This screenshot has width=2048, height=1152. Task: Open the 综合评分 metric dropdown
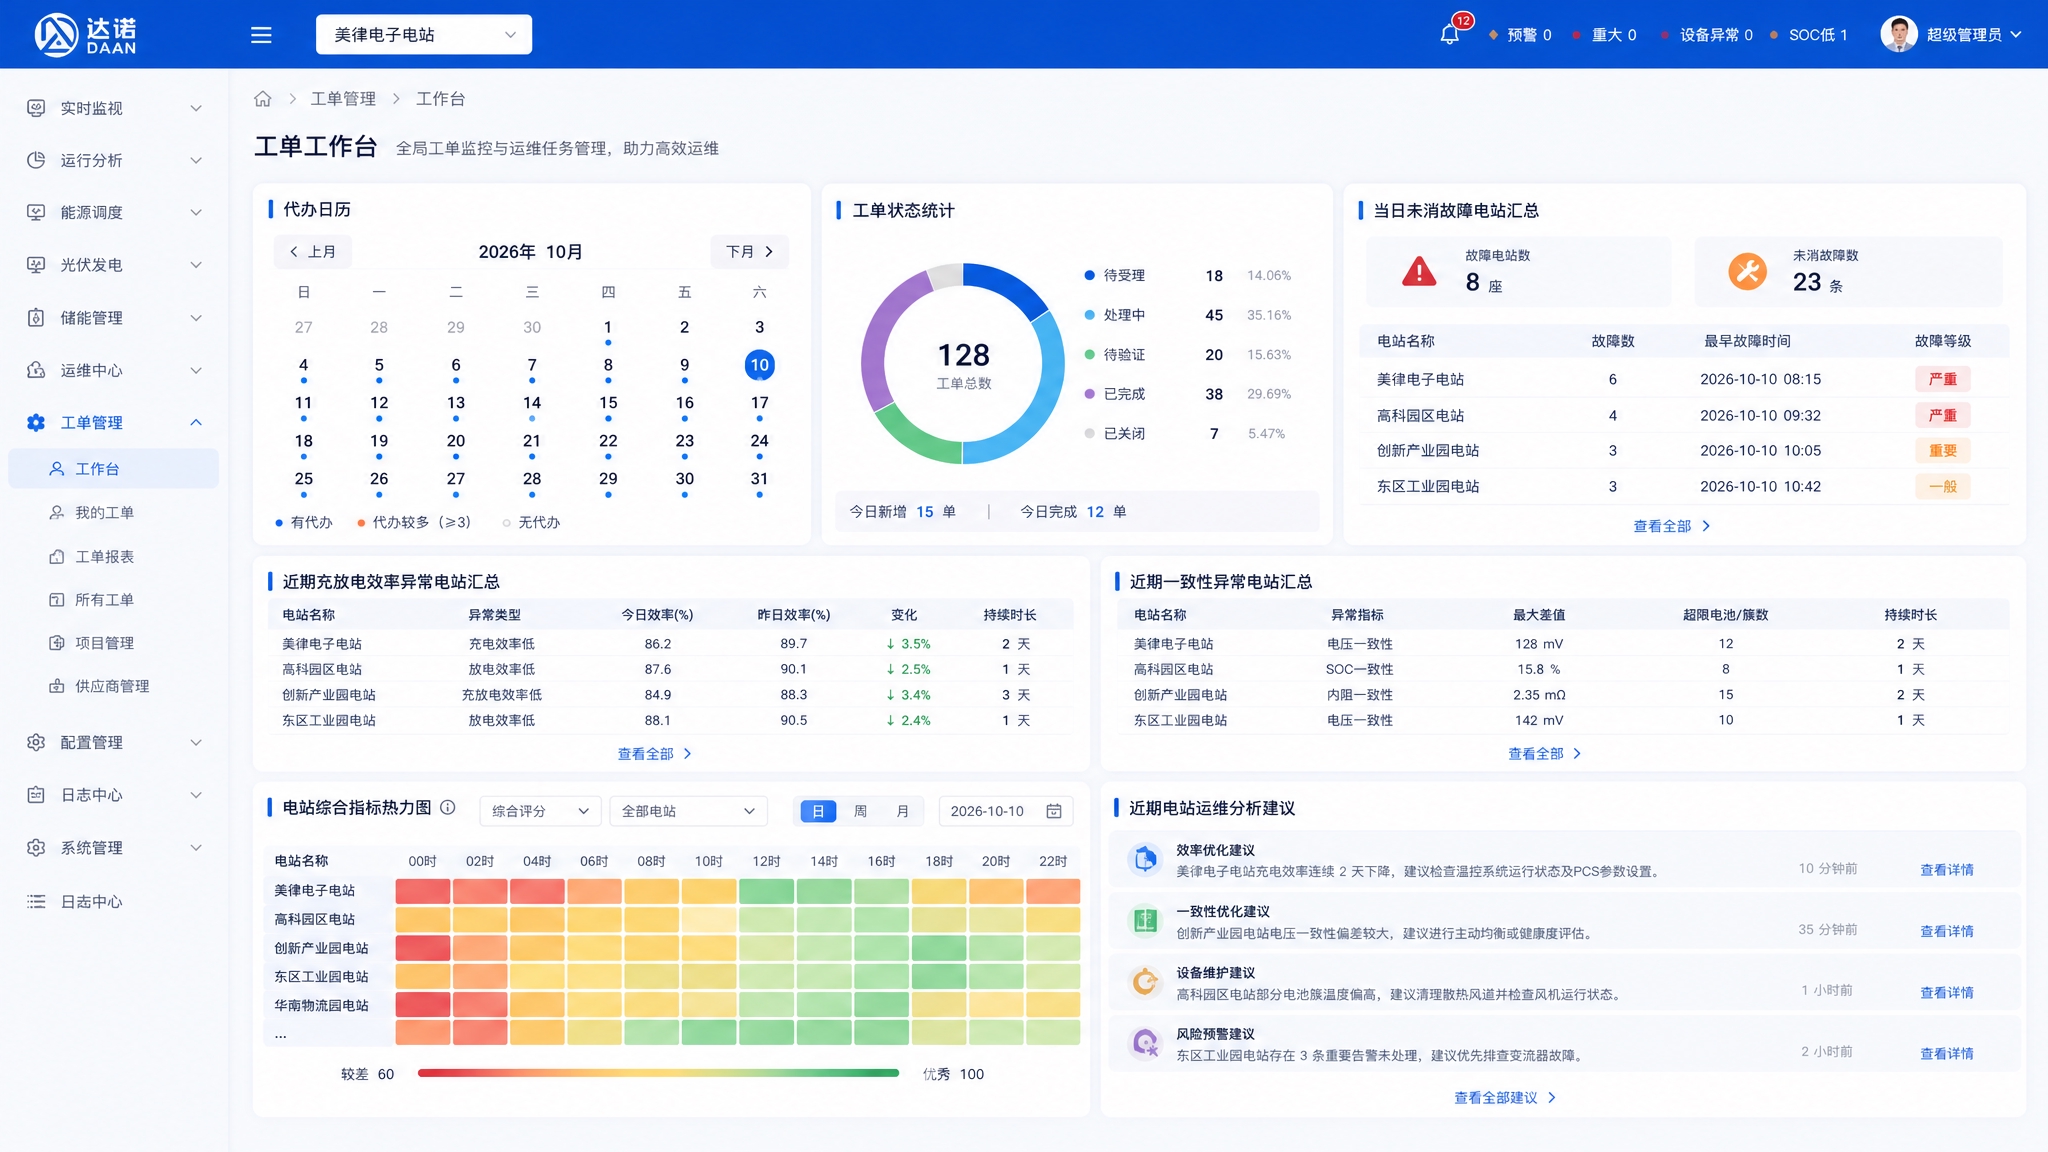pyautogui.click(x=540, y=811)
